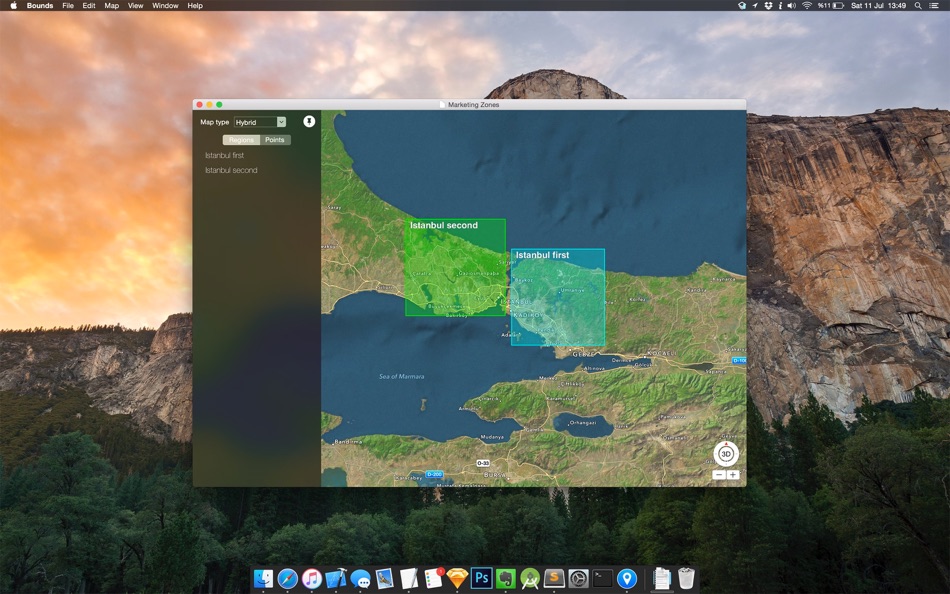Click the Mudanya label on the map
The width and height of the screenshot is (950, 594).
[491, 437]
